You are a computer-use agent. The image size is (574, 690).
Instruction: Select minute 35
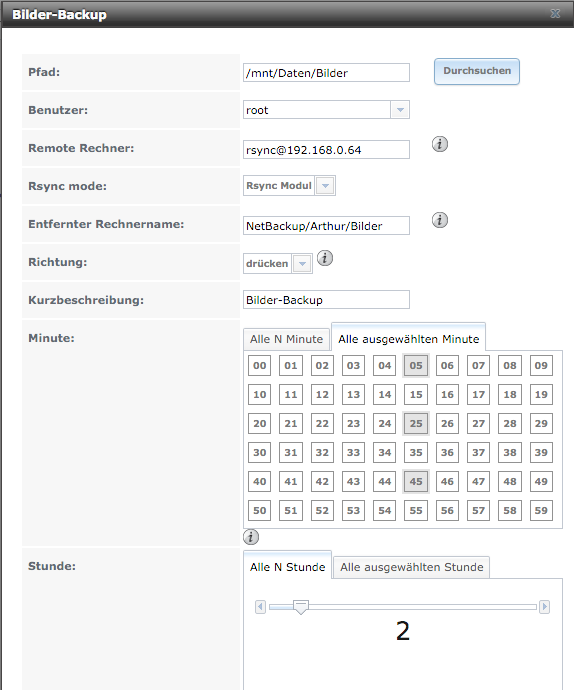[x=416, y=452]
